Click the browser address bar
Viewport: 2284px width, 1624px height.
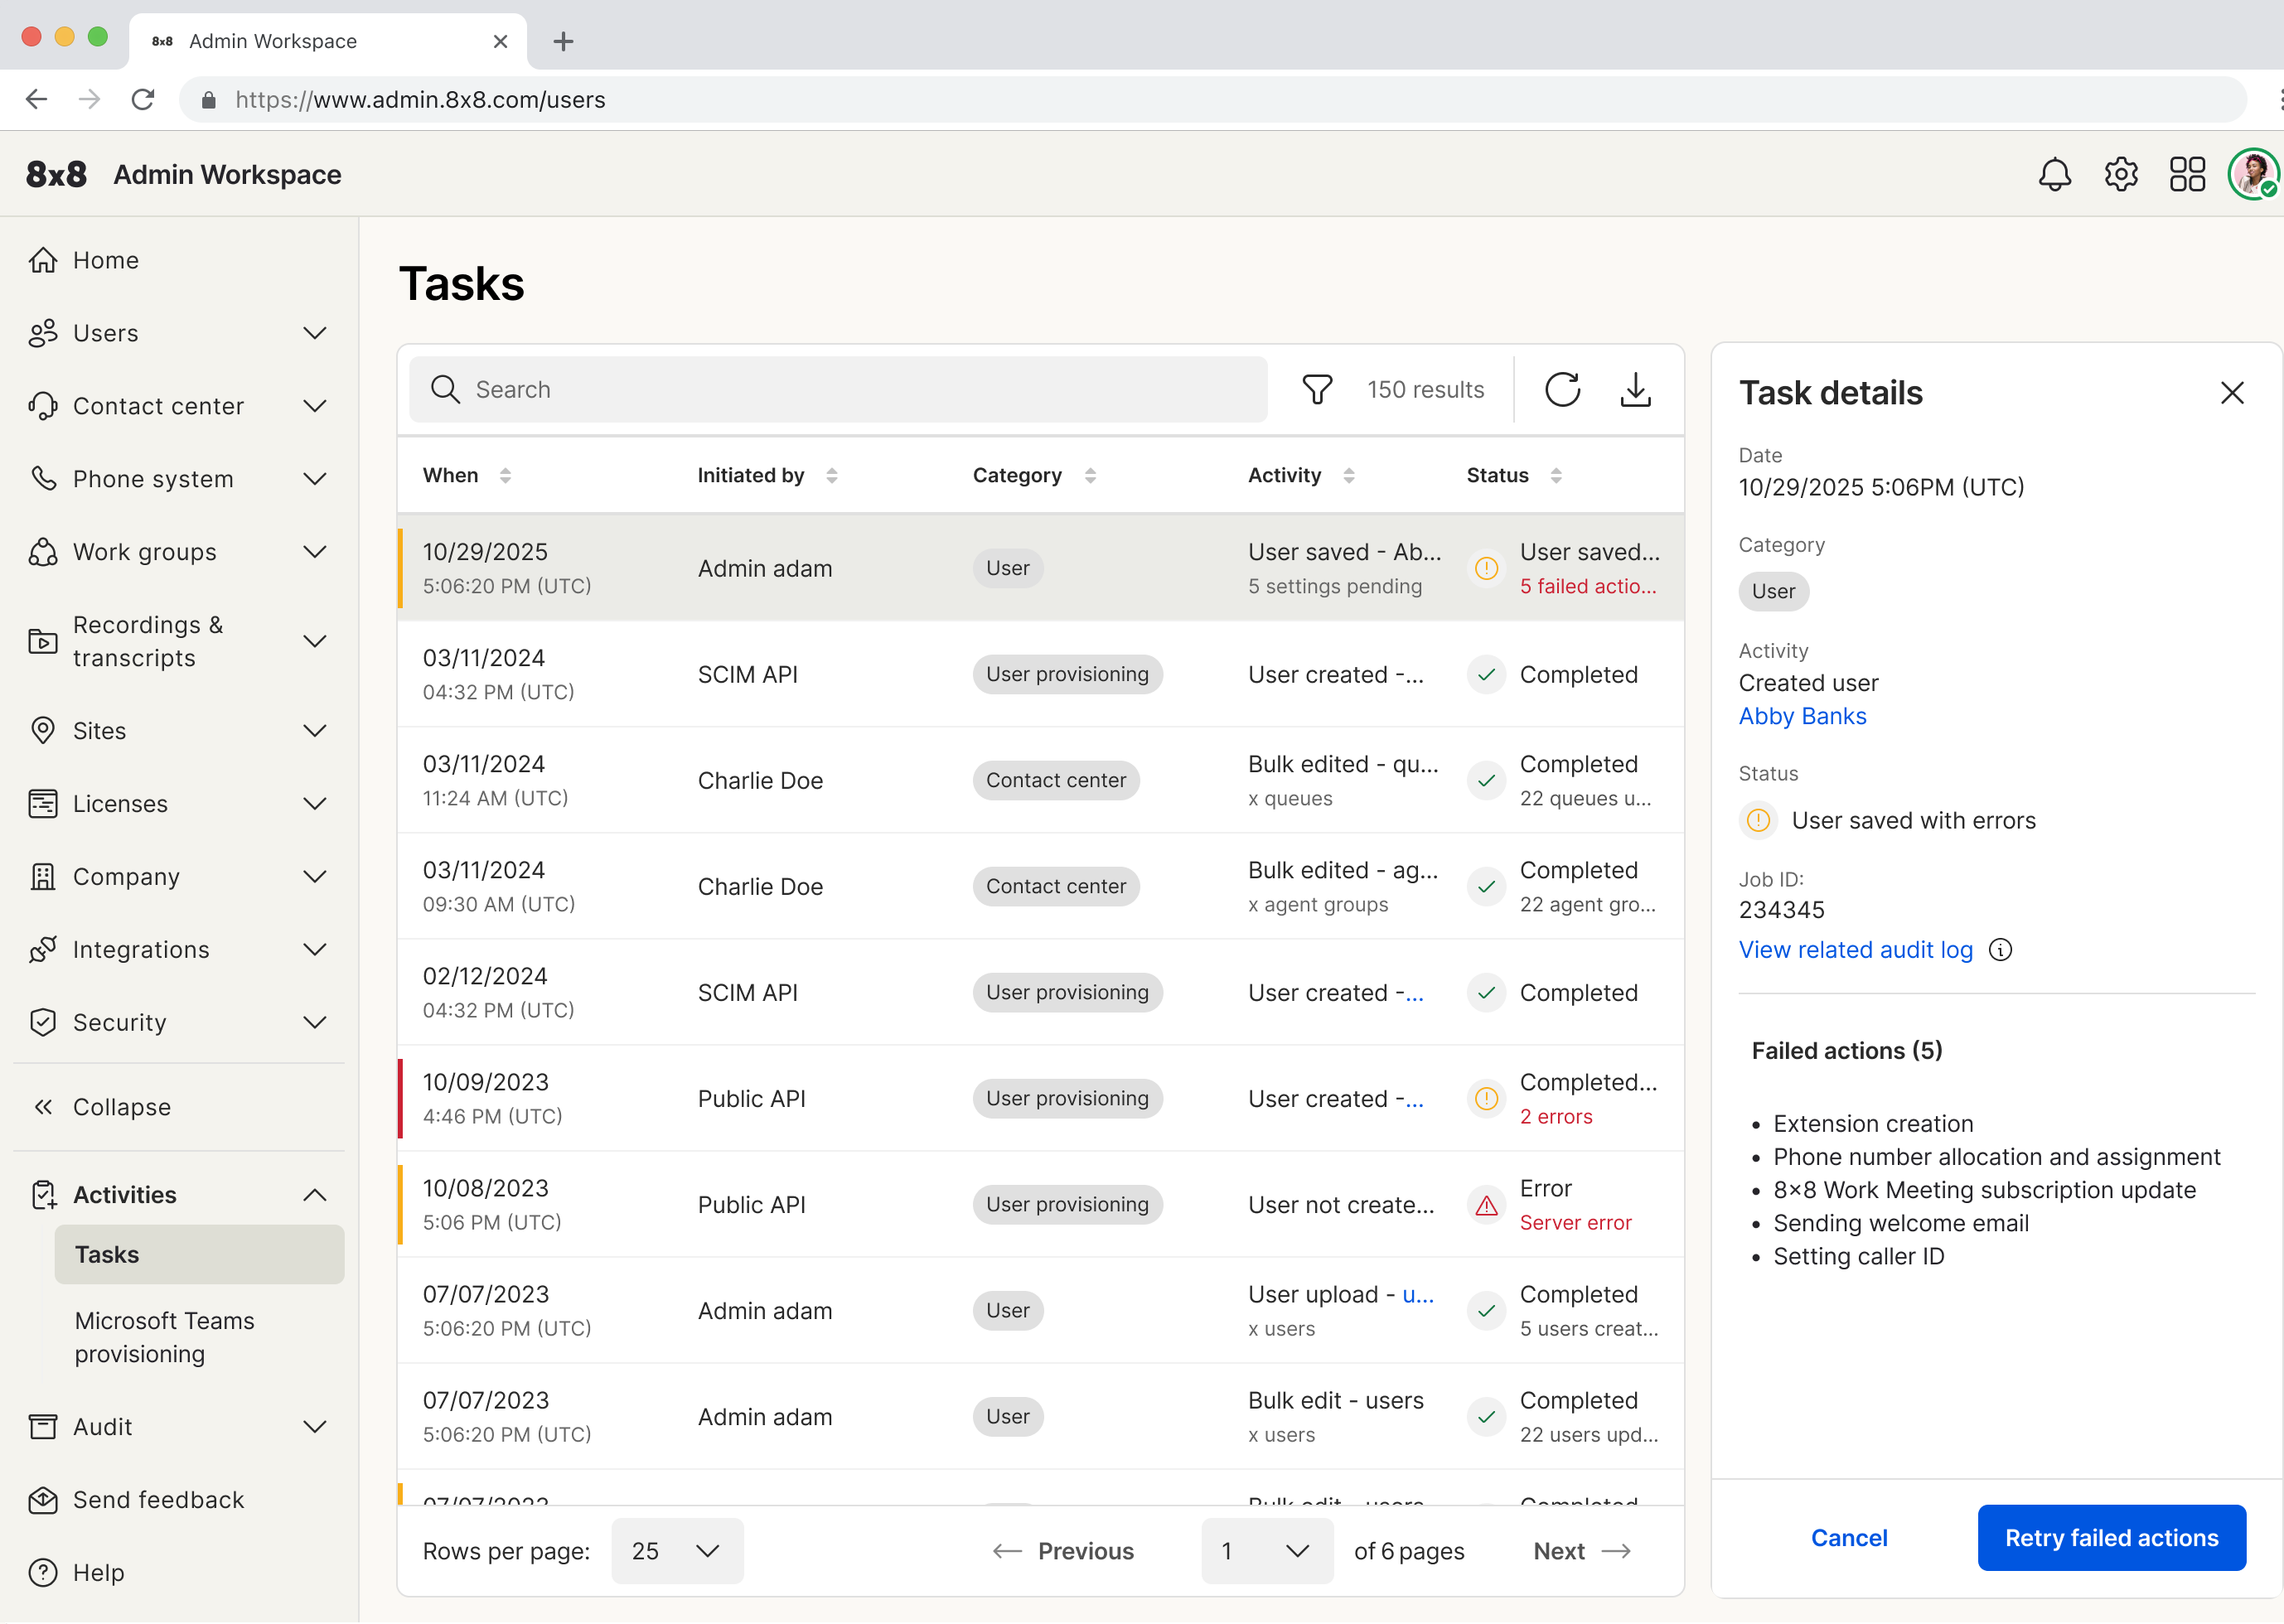click(x=1212, y=99)
